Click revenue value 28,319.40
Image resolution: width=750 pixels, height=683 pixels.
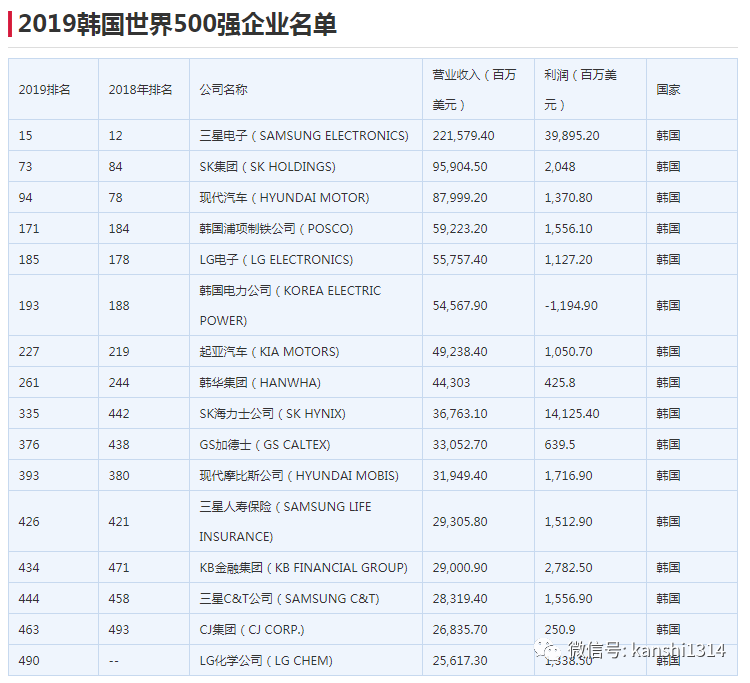pos(460,599)
